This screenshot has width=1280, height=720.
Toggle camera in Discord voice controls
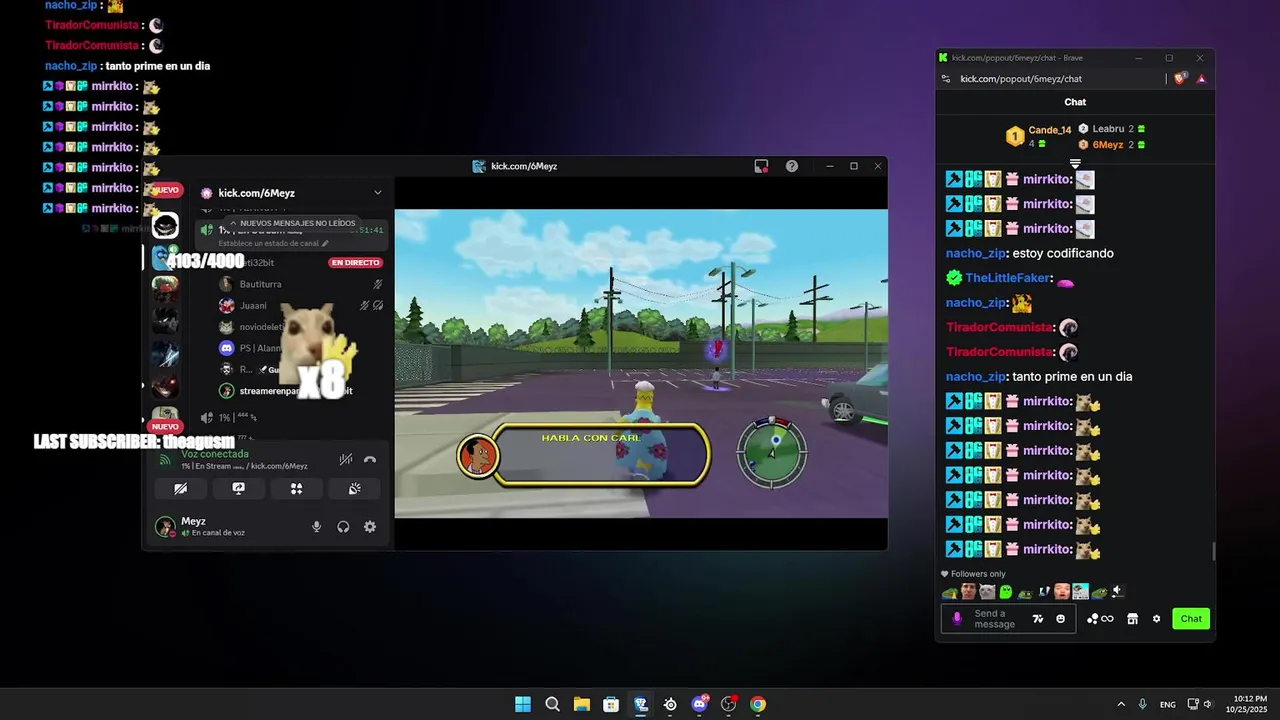pos(180,489)
